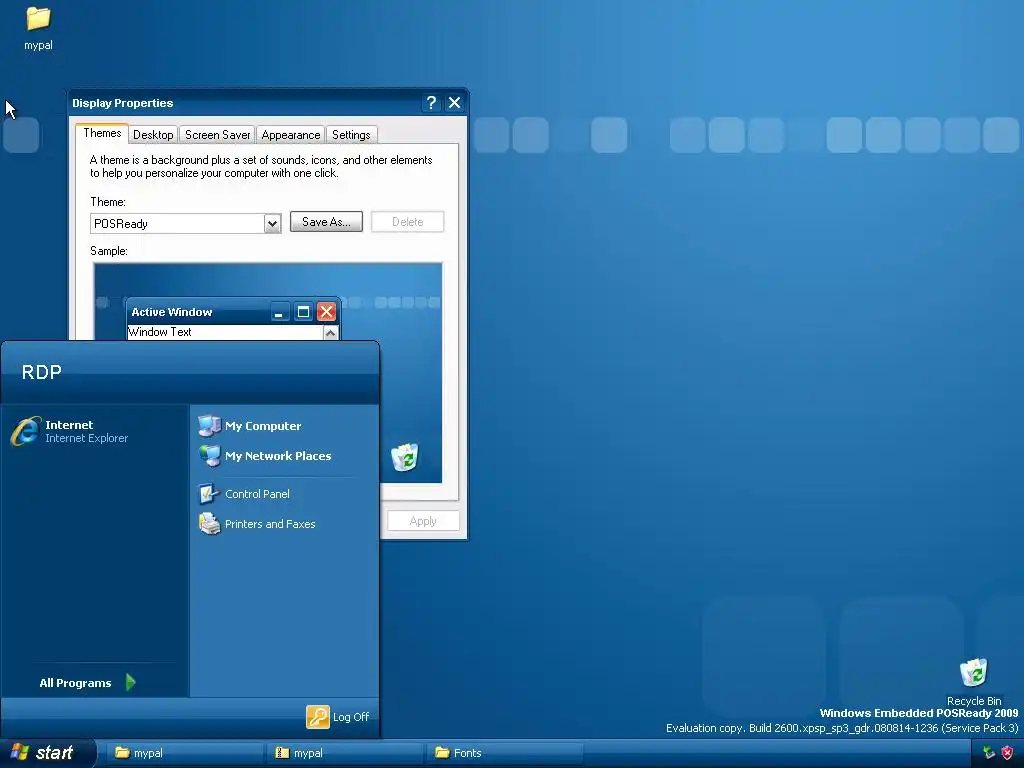
Task: Open My Network Places in the Start menu
Action: (264, 456)
